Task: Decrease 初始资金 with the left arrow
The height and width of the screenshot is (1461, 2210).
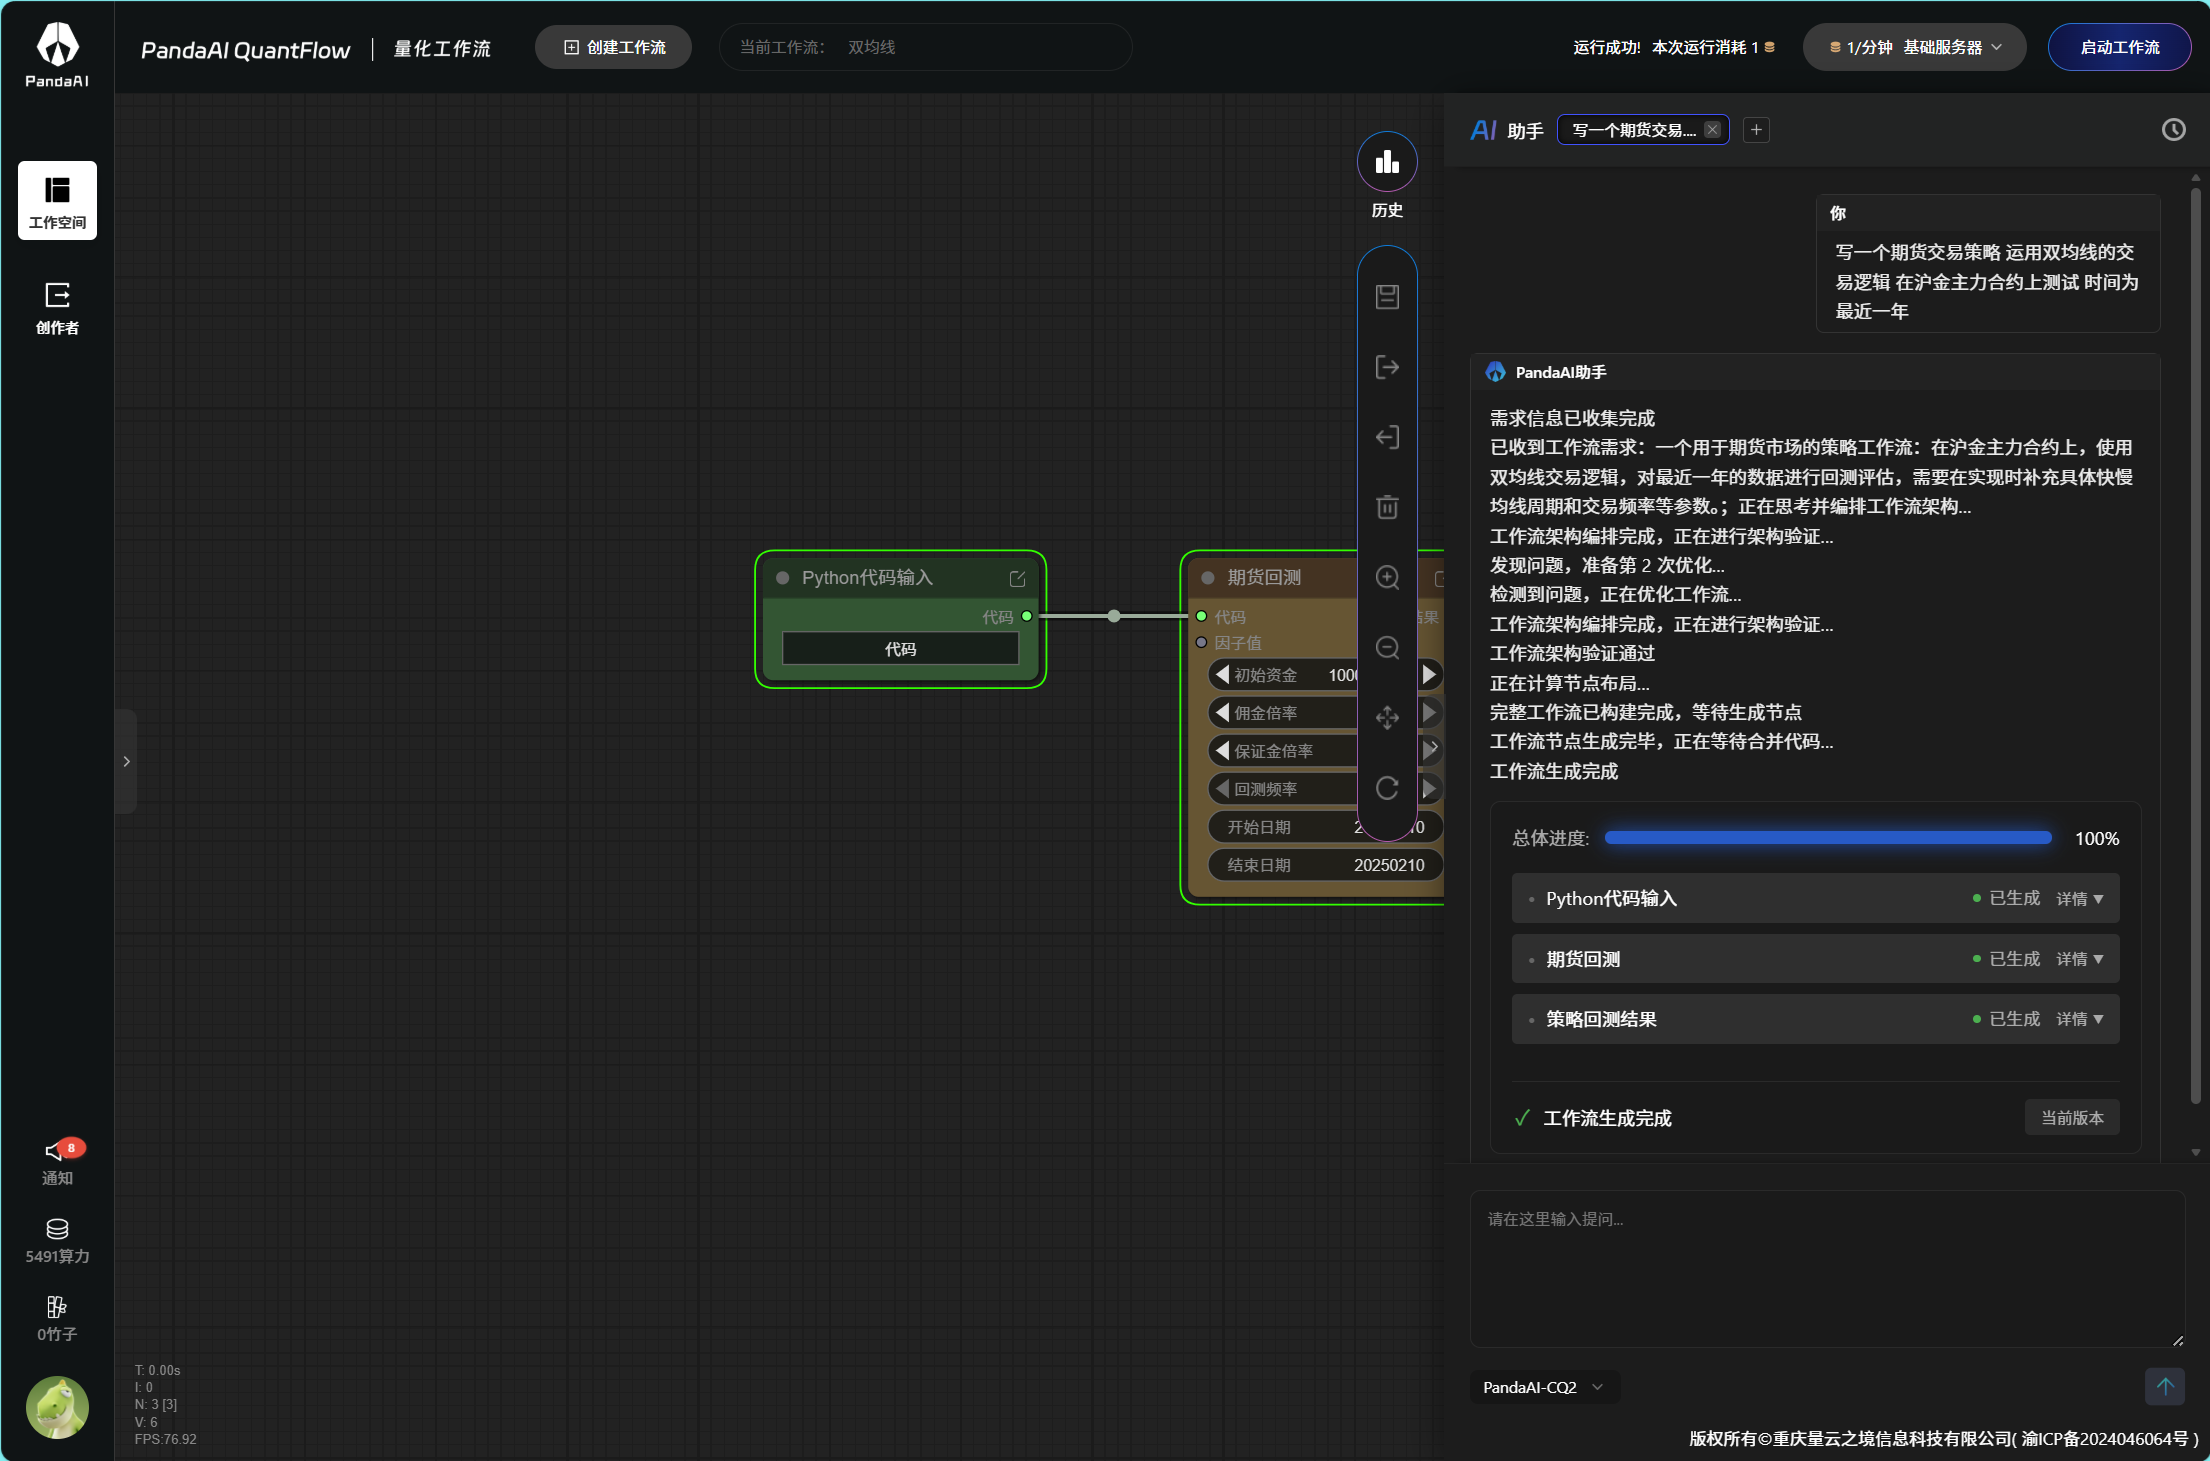Action: (1221, 675)
